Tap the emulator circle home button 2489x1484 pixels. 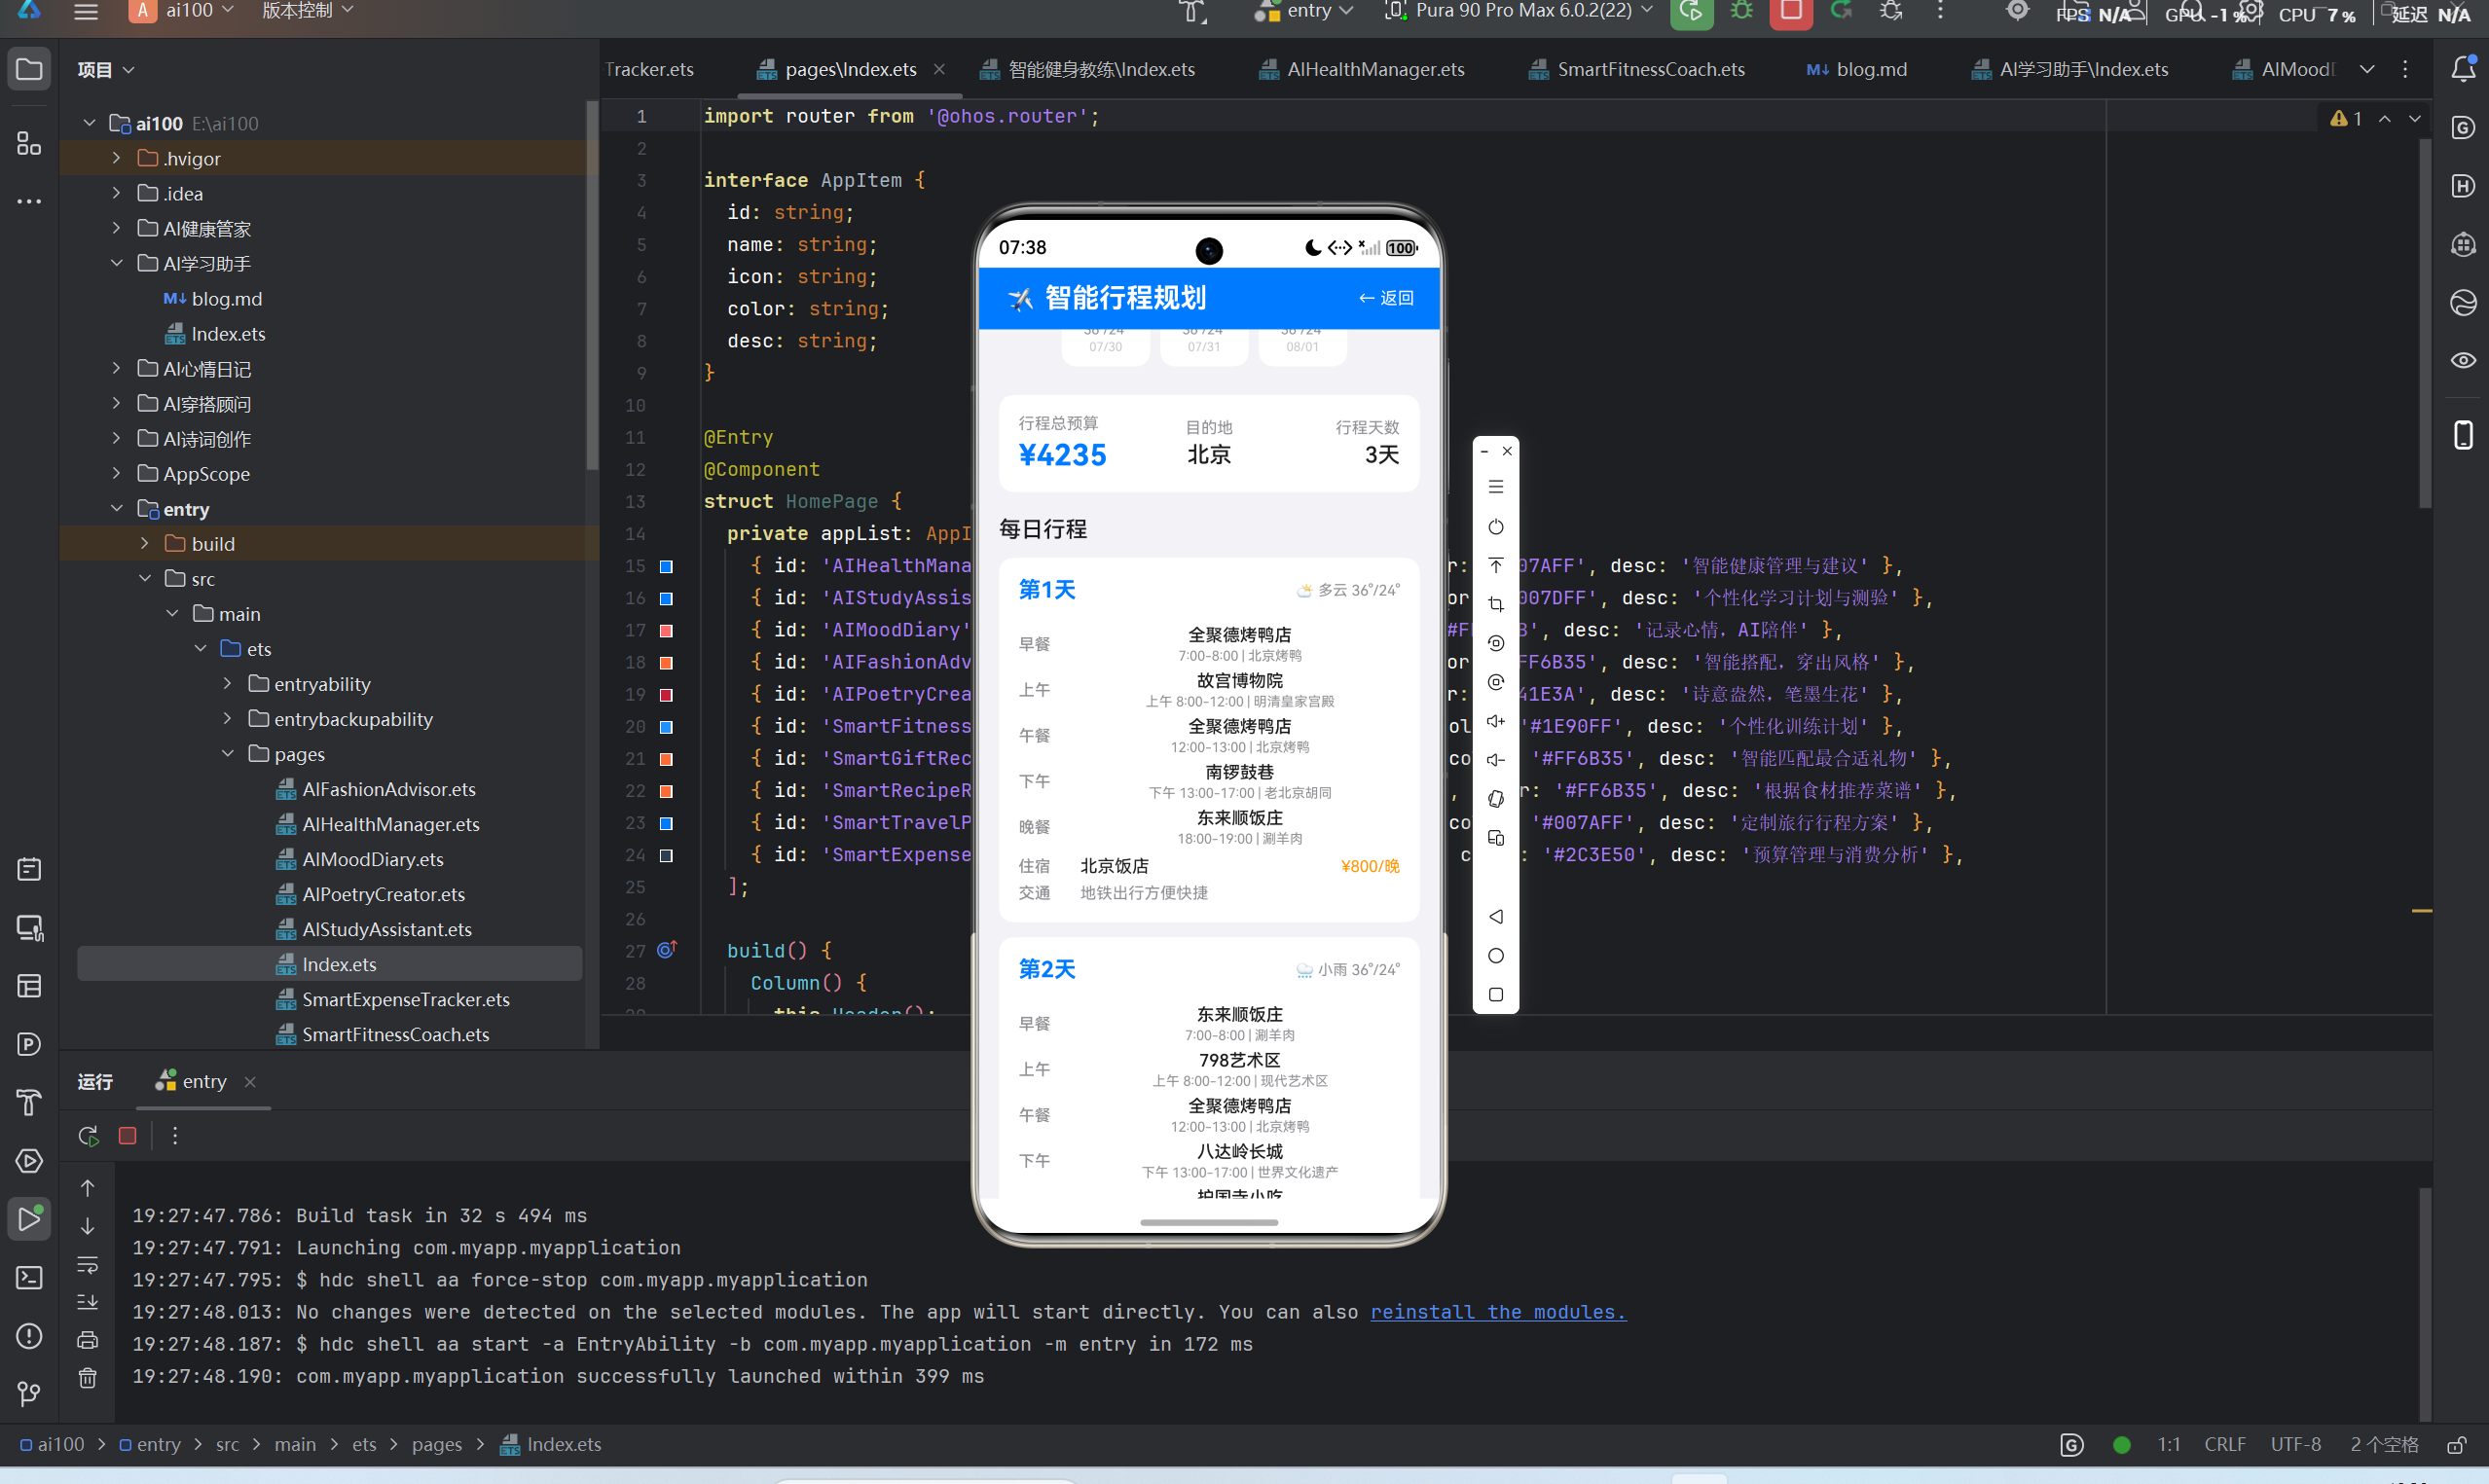click(1495, 956)
